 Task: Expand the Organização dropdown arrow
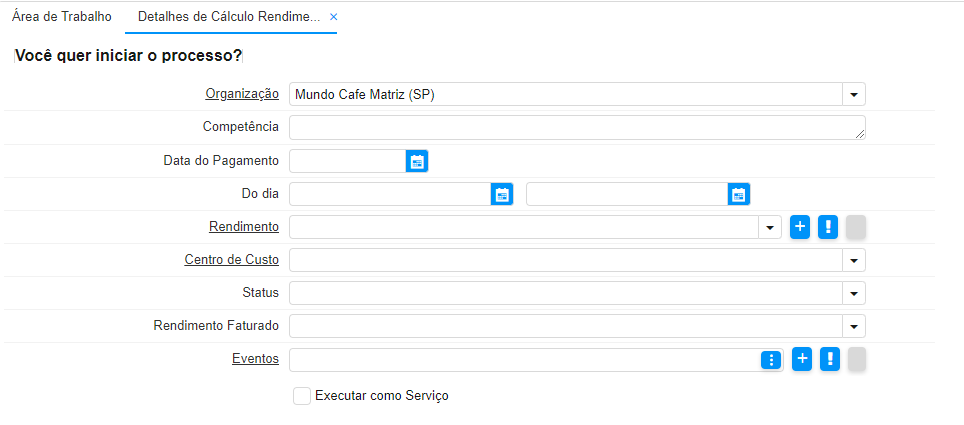coord(854,95)
